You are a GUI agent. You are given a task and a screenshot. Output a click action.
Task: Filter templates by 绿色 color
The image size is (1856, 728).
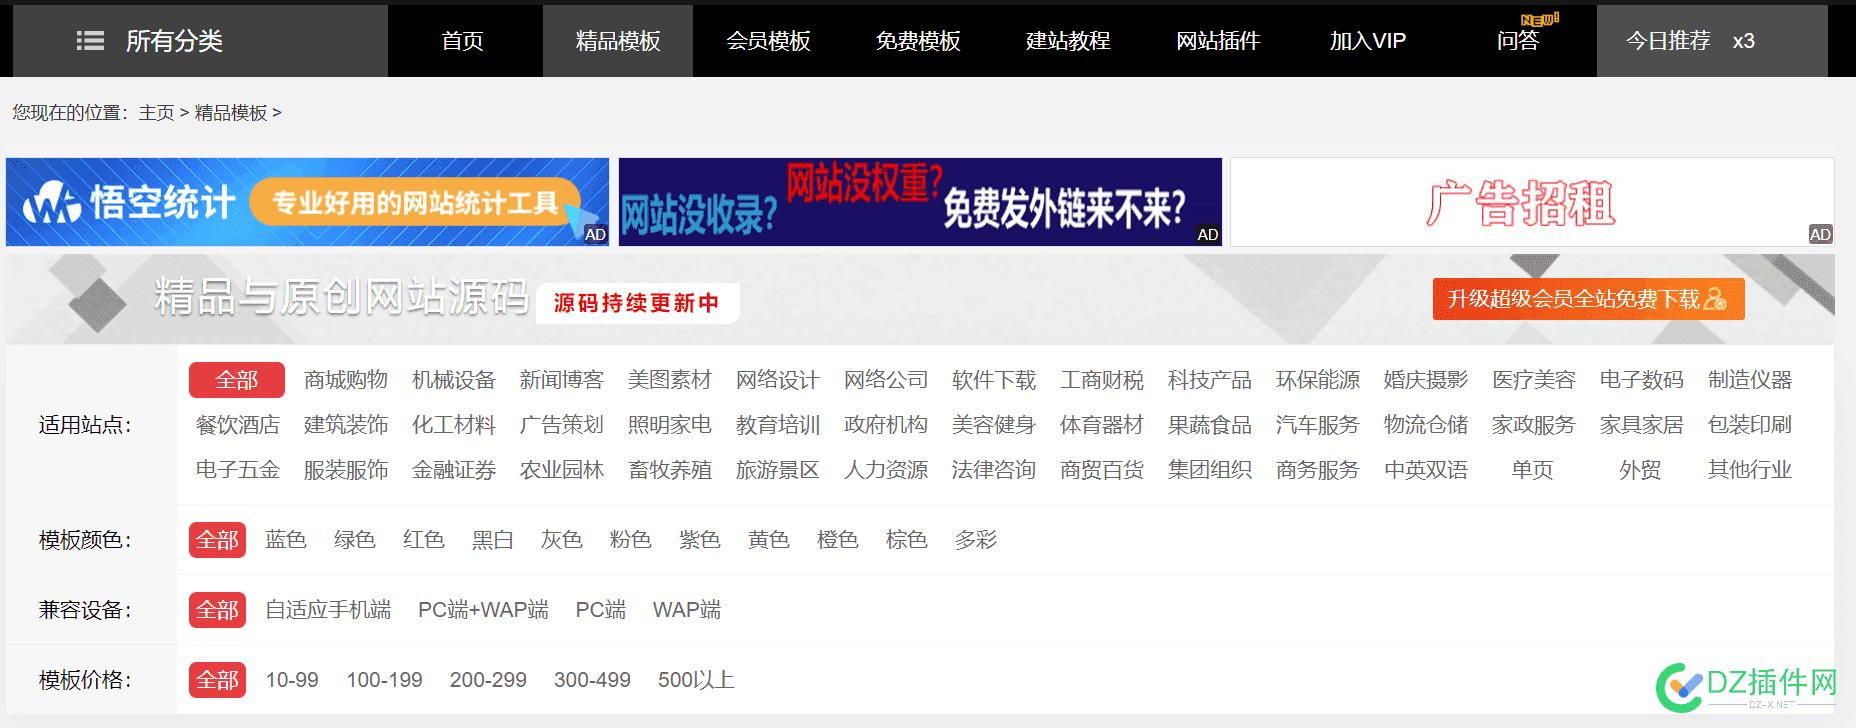pyautogui.click(x=355, y=540)
